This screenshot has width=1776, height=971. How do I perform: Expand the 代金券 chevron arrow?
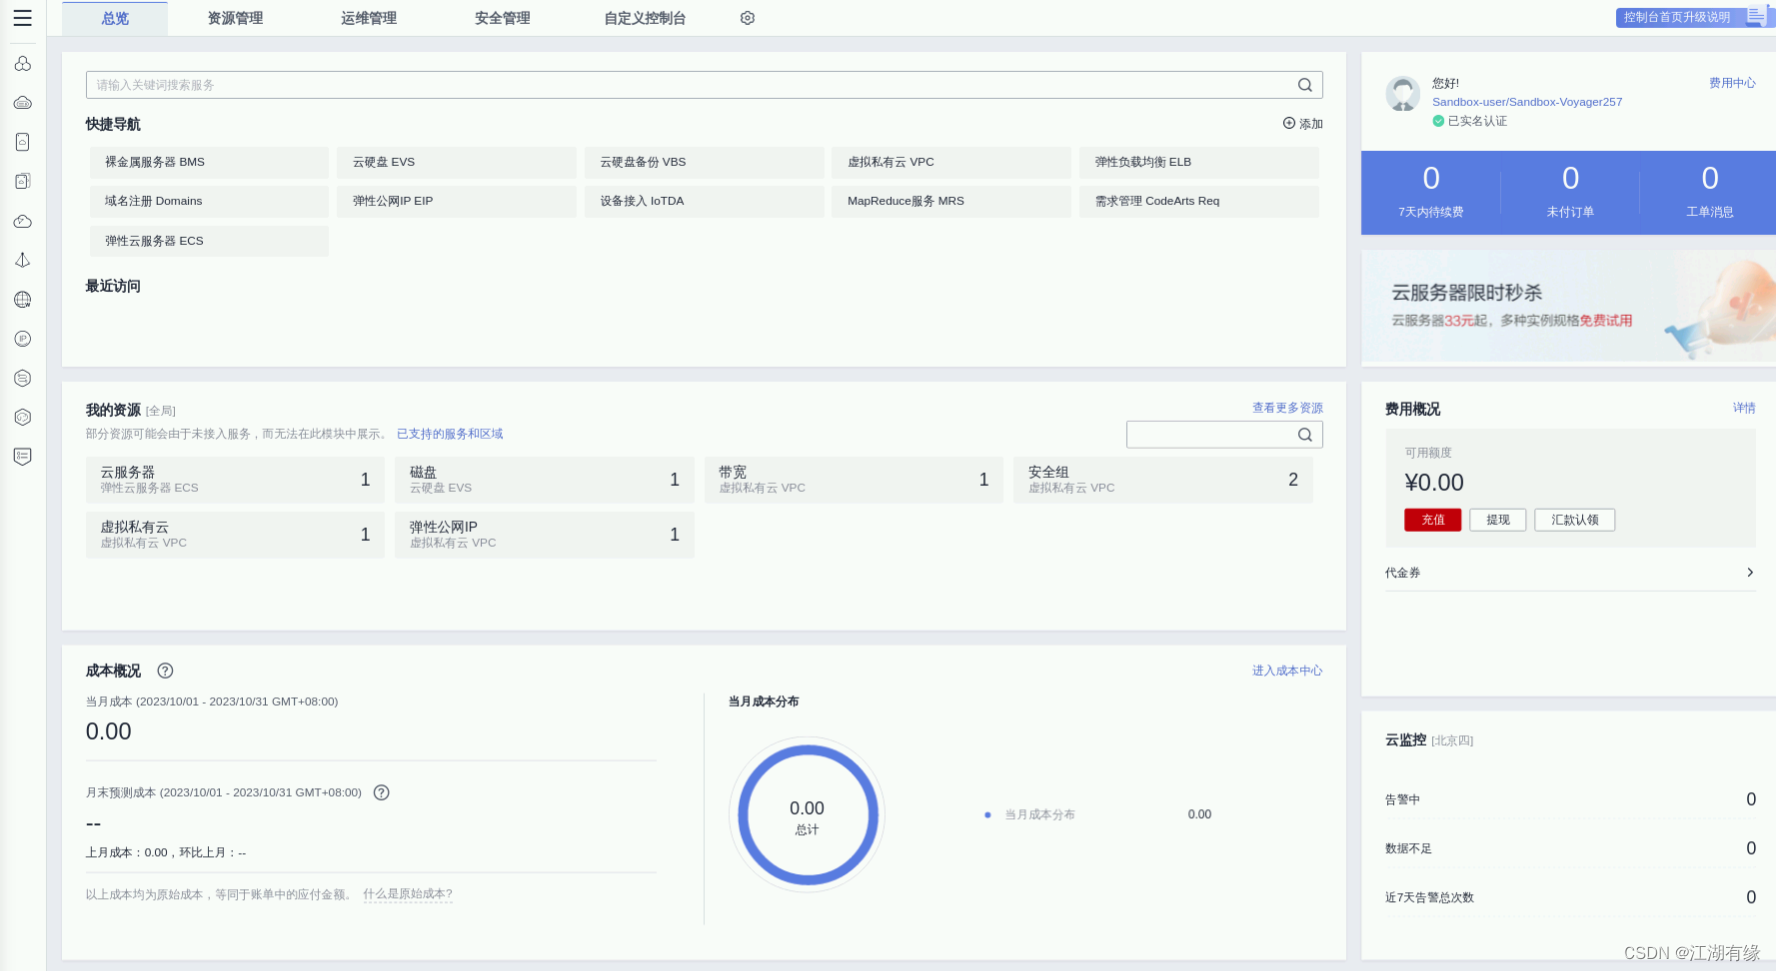pos(1750,572)
